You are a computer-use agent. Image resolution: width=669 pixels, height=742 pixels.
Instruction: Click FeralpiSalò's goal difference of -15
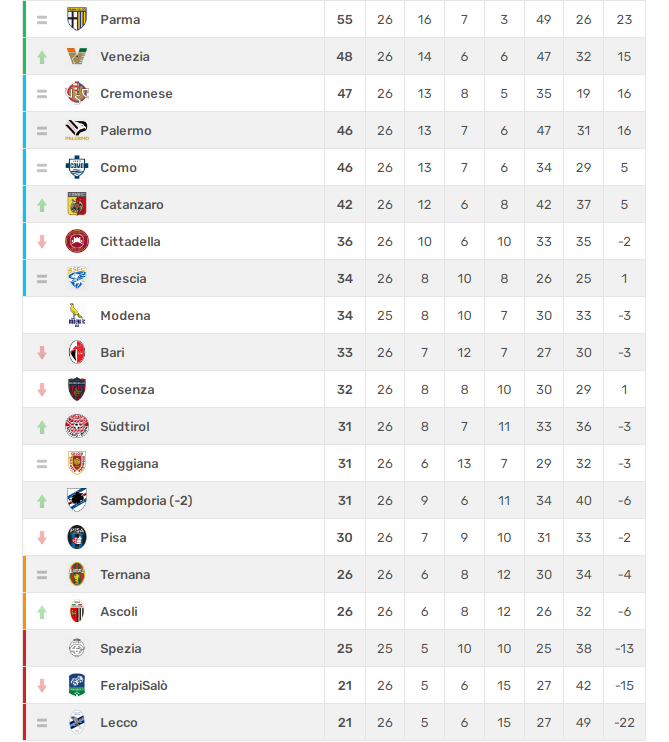[x=625, y=686]
